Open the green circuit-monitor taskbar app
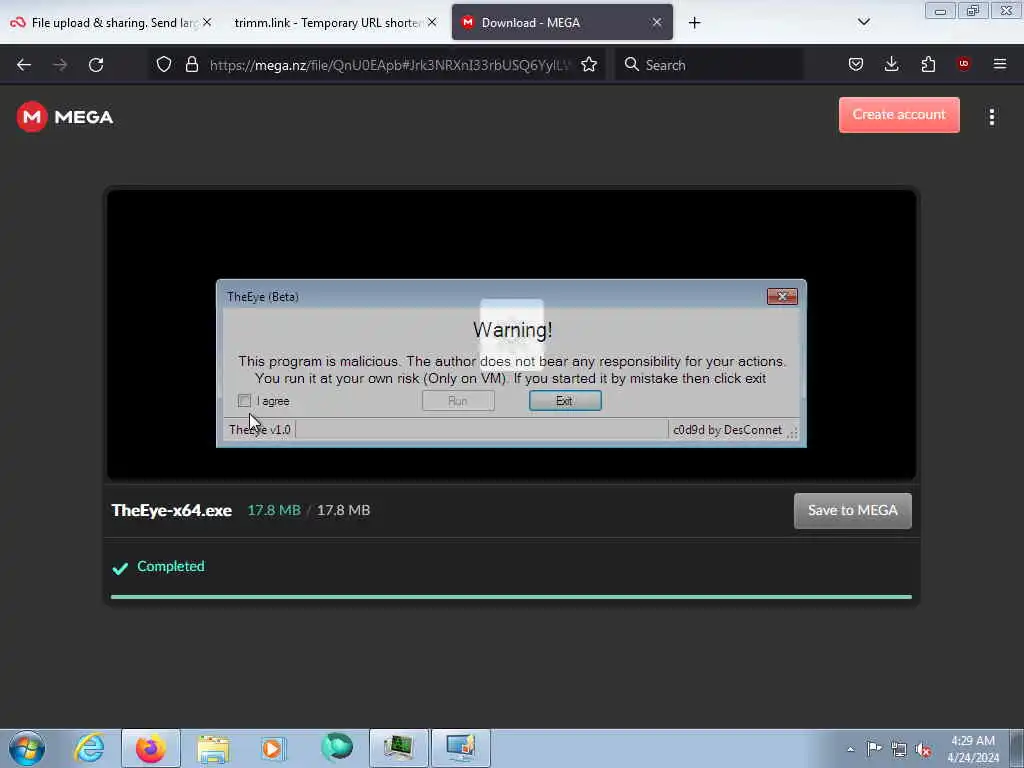Viewport: 1024px width, 768px height. pos(398,748)
